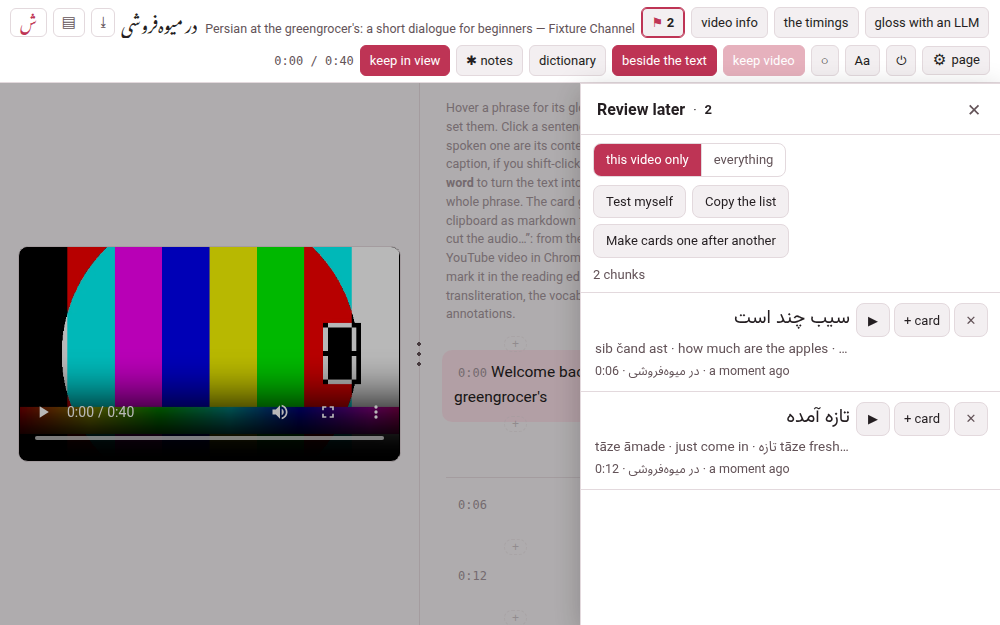This screenshot has width=1000, height=625.
Task: Click the 0:06 timestamp in the transcript
Action: [x=472, y=505]
